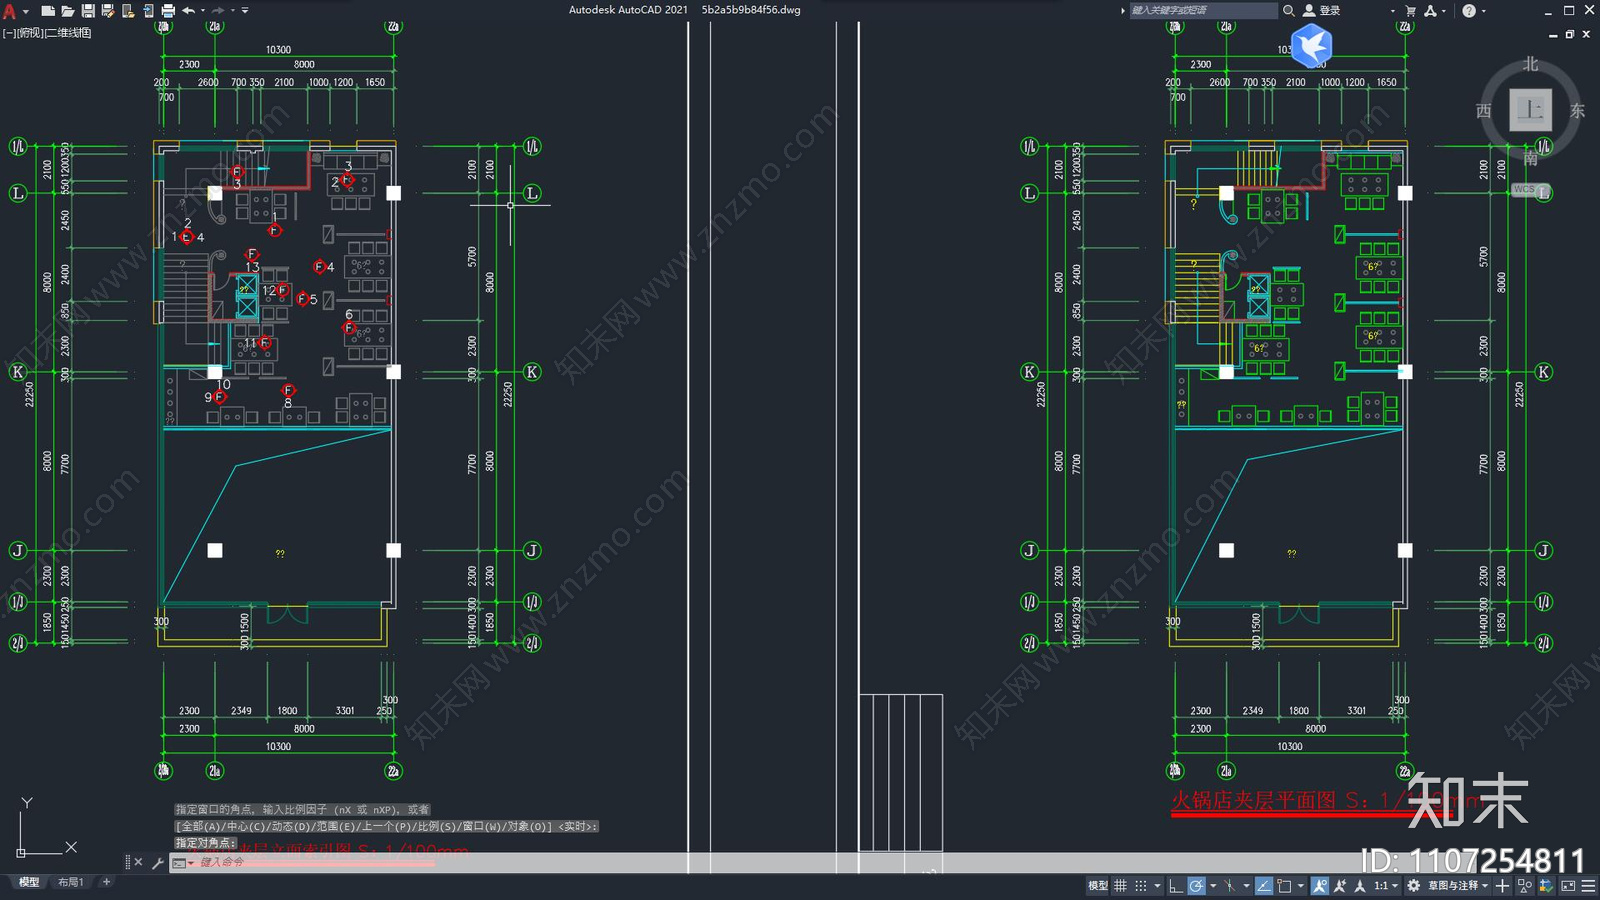Click the 登录 sign-in button
This screenshot has height=900, width=1600.
point(1322,10)
